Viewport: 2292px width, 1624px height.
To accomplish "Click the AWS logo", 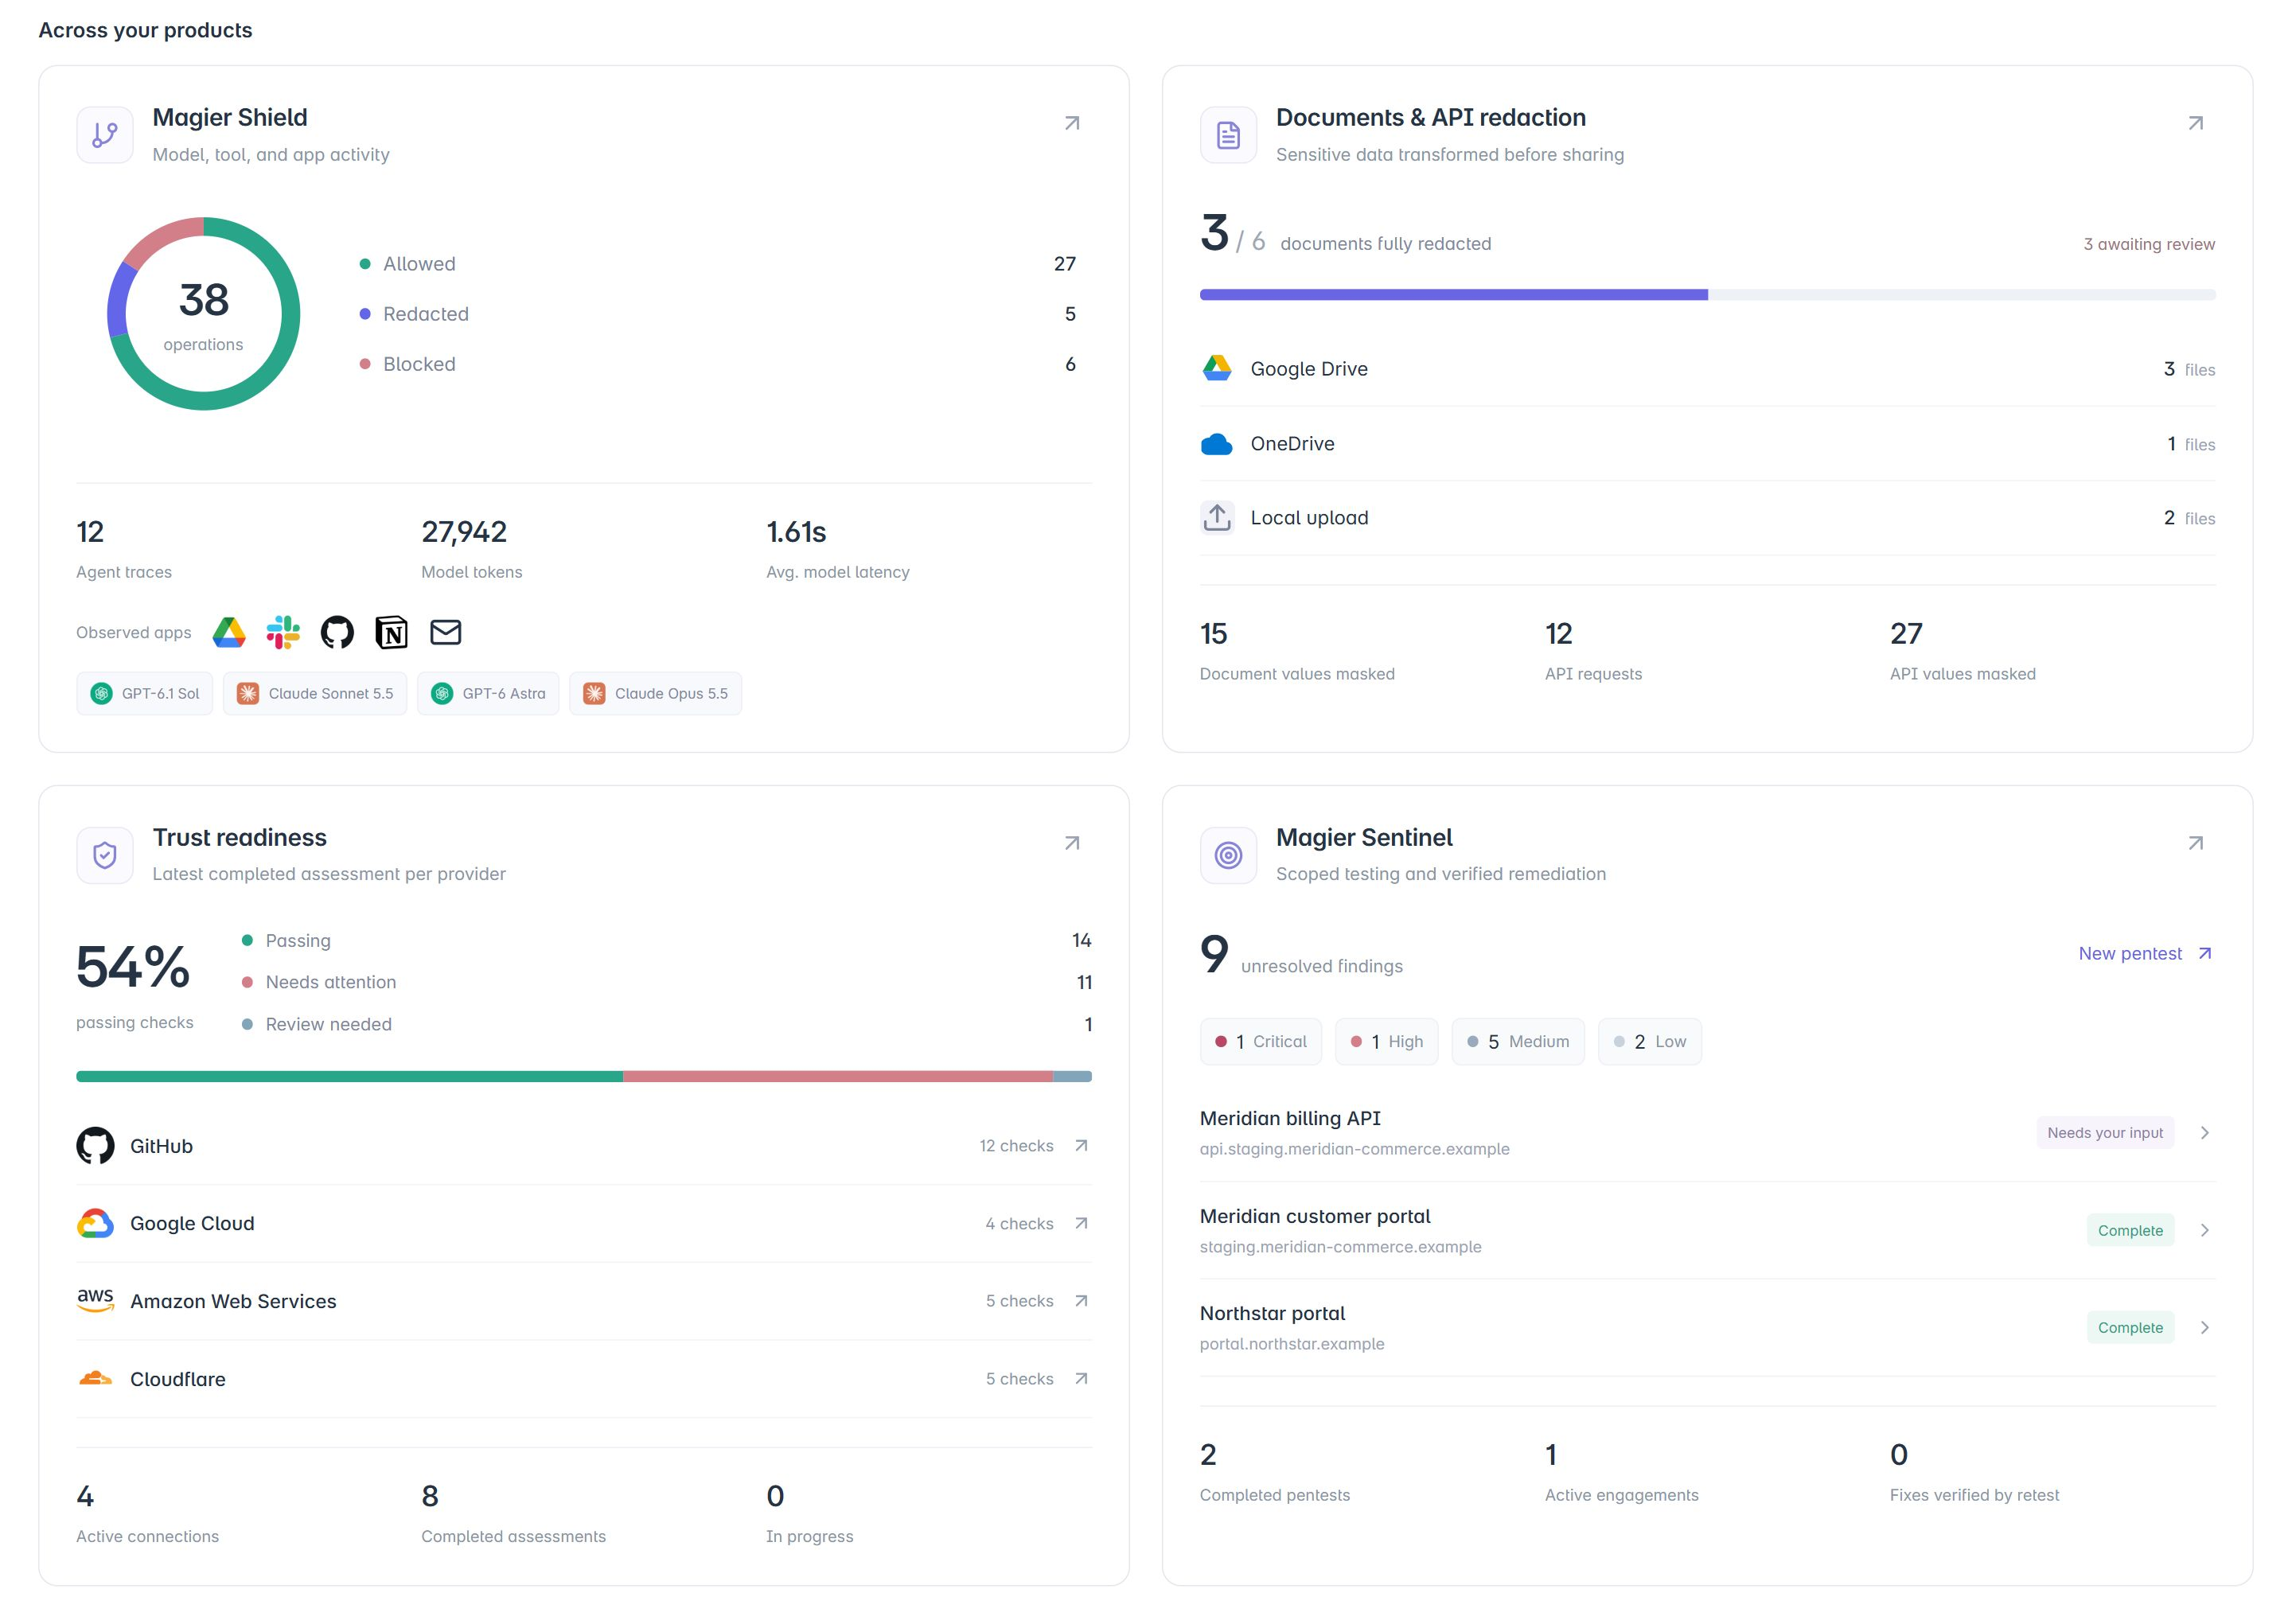I will pos(95,1300).
